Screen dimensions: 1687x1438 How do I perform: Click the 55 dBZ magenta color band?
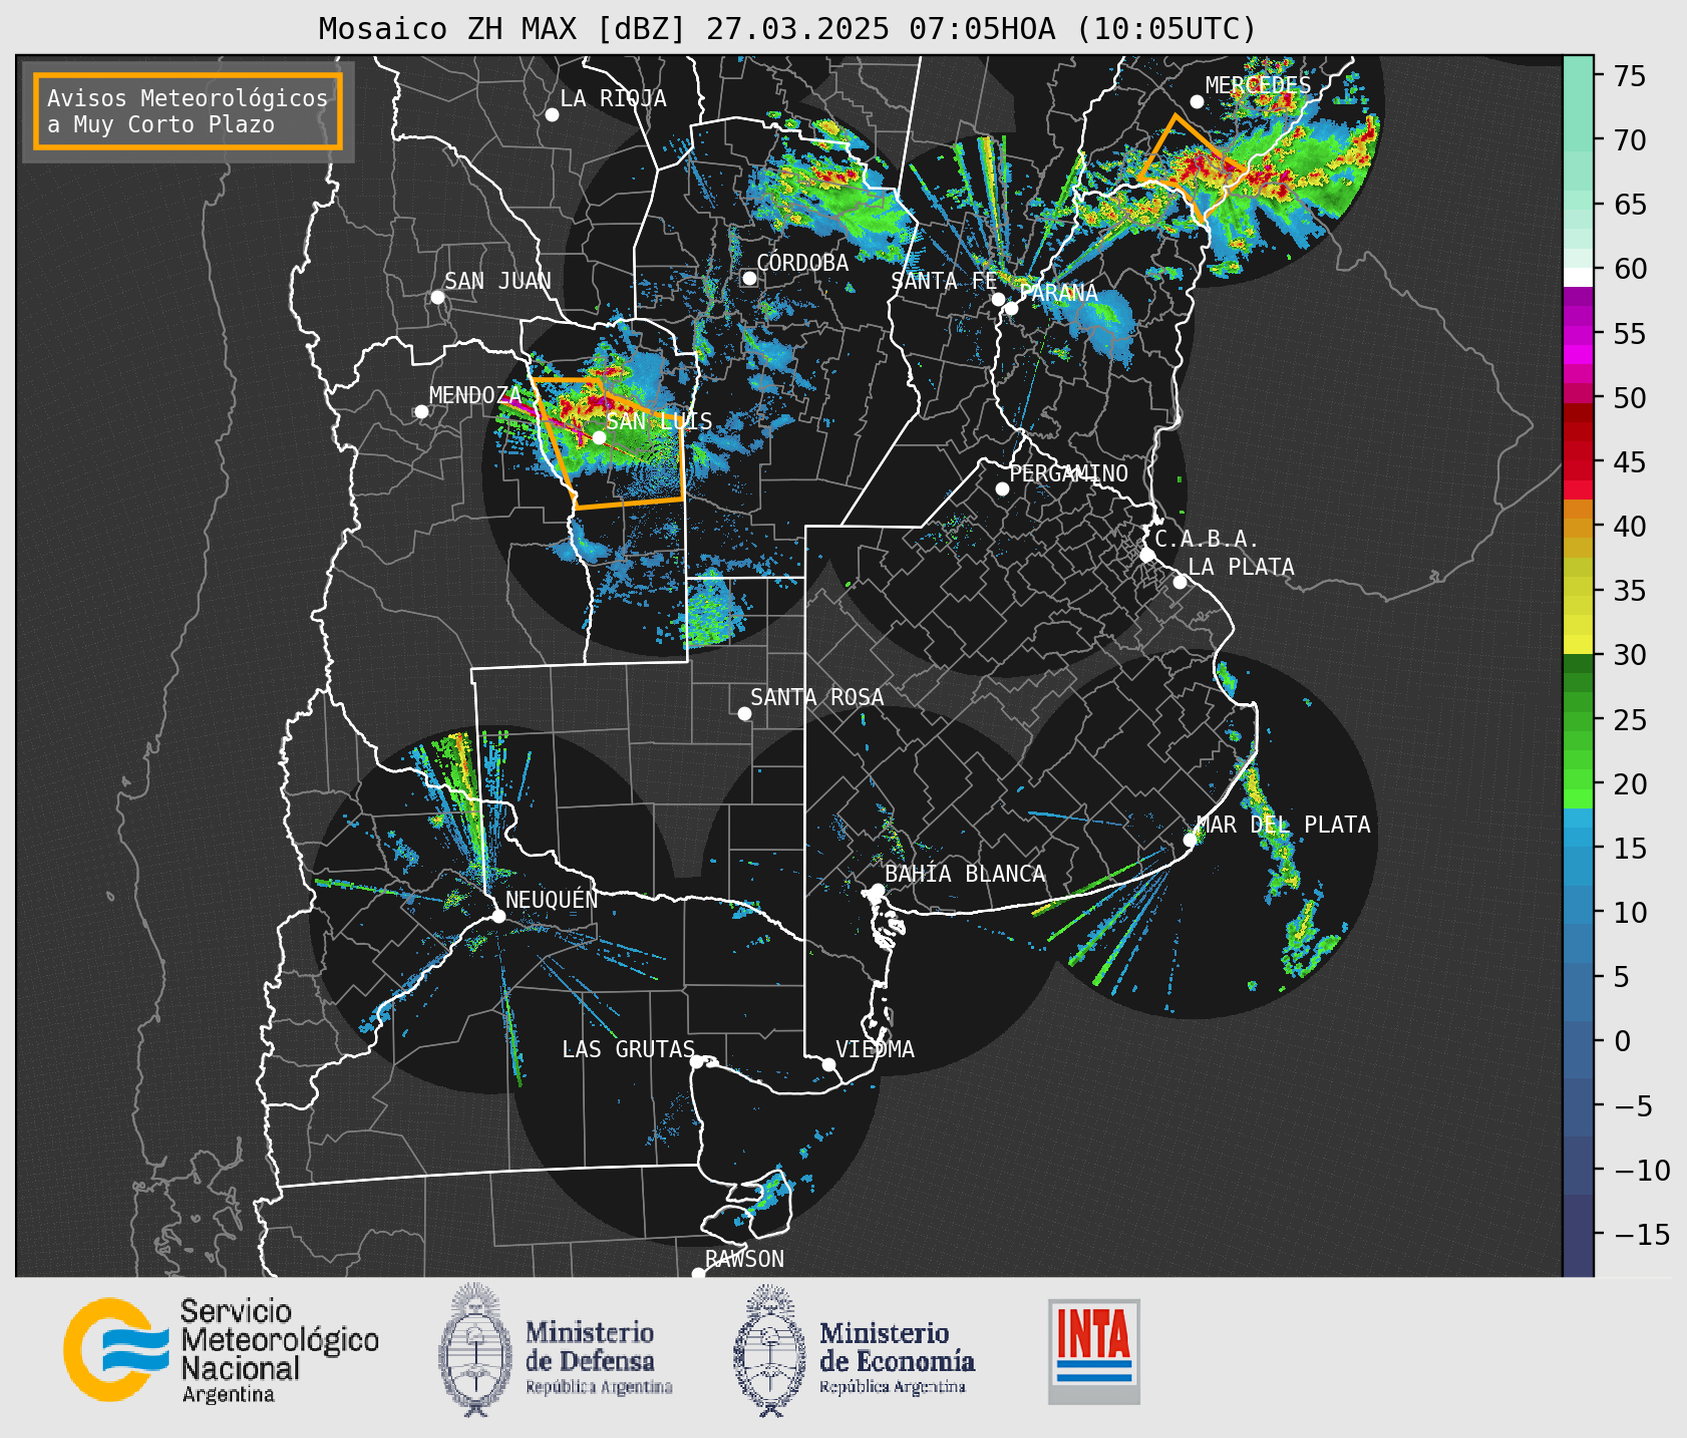[1578, 333]
